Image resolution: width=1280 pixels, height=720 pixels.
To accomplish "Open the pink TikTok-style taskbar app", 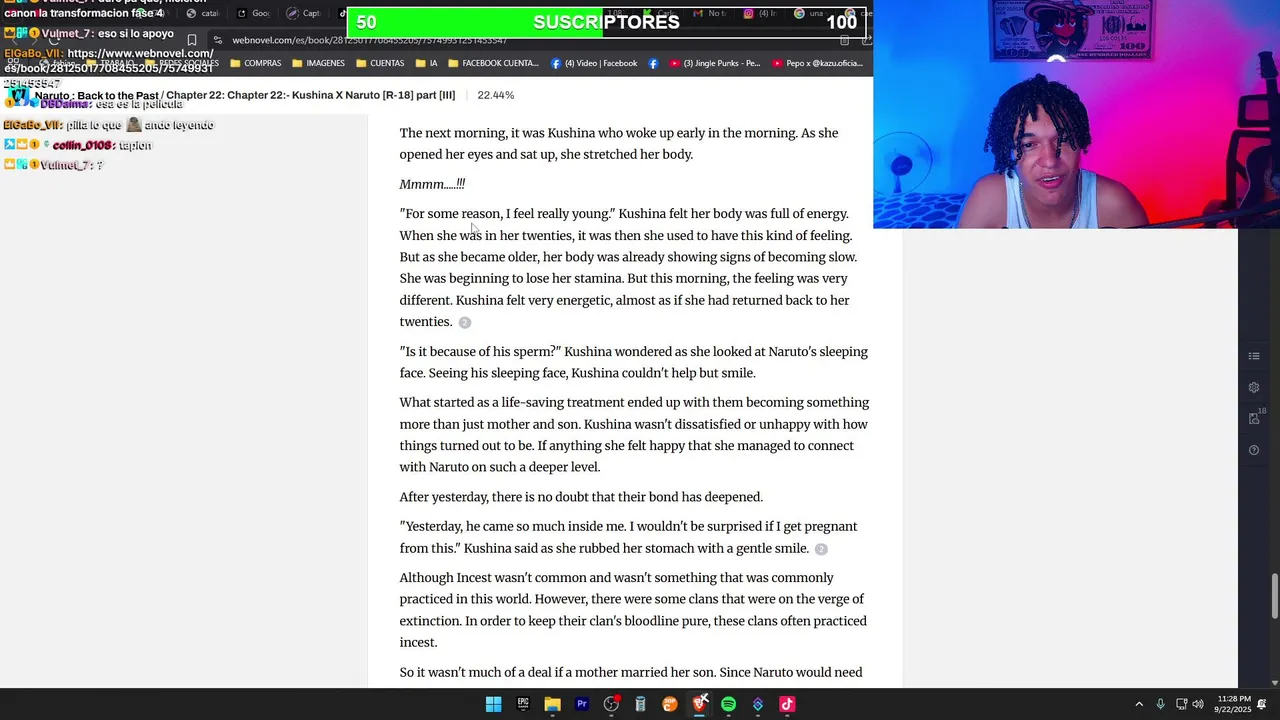I will click(x=787, y=704).
